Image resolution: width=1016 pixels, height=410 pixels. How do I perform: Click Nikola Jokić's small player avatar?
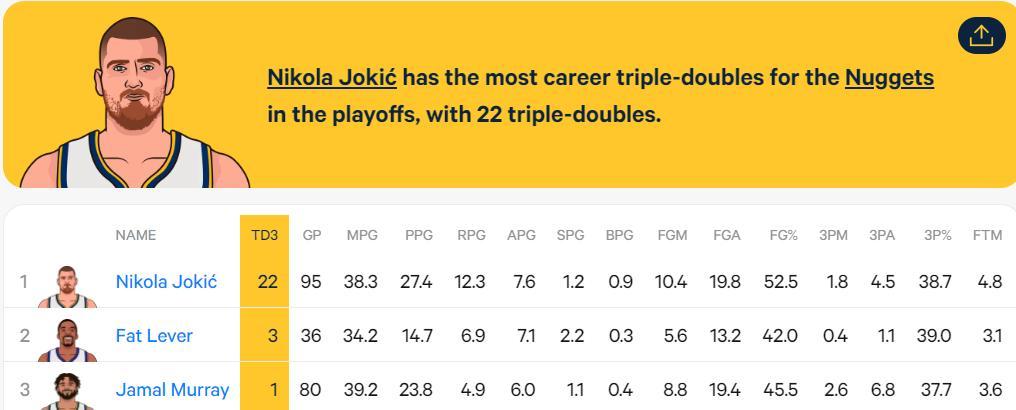click(x=67, y=285)
